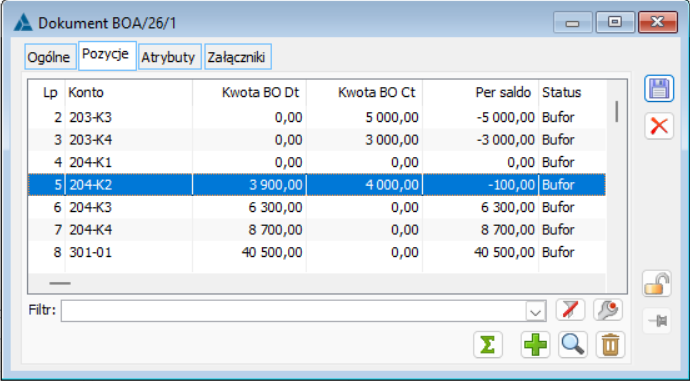Click the filter constructor wrench icon
The image size is (690, 381).
[608, 310]
